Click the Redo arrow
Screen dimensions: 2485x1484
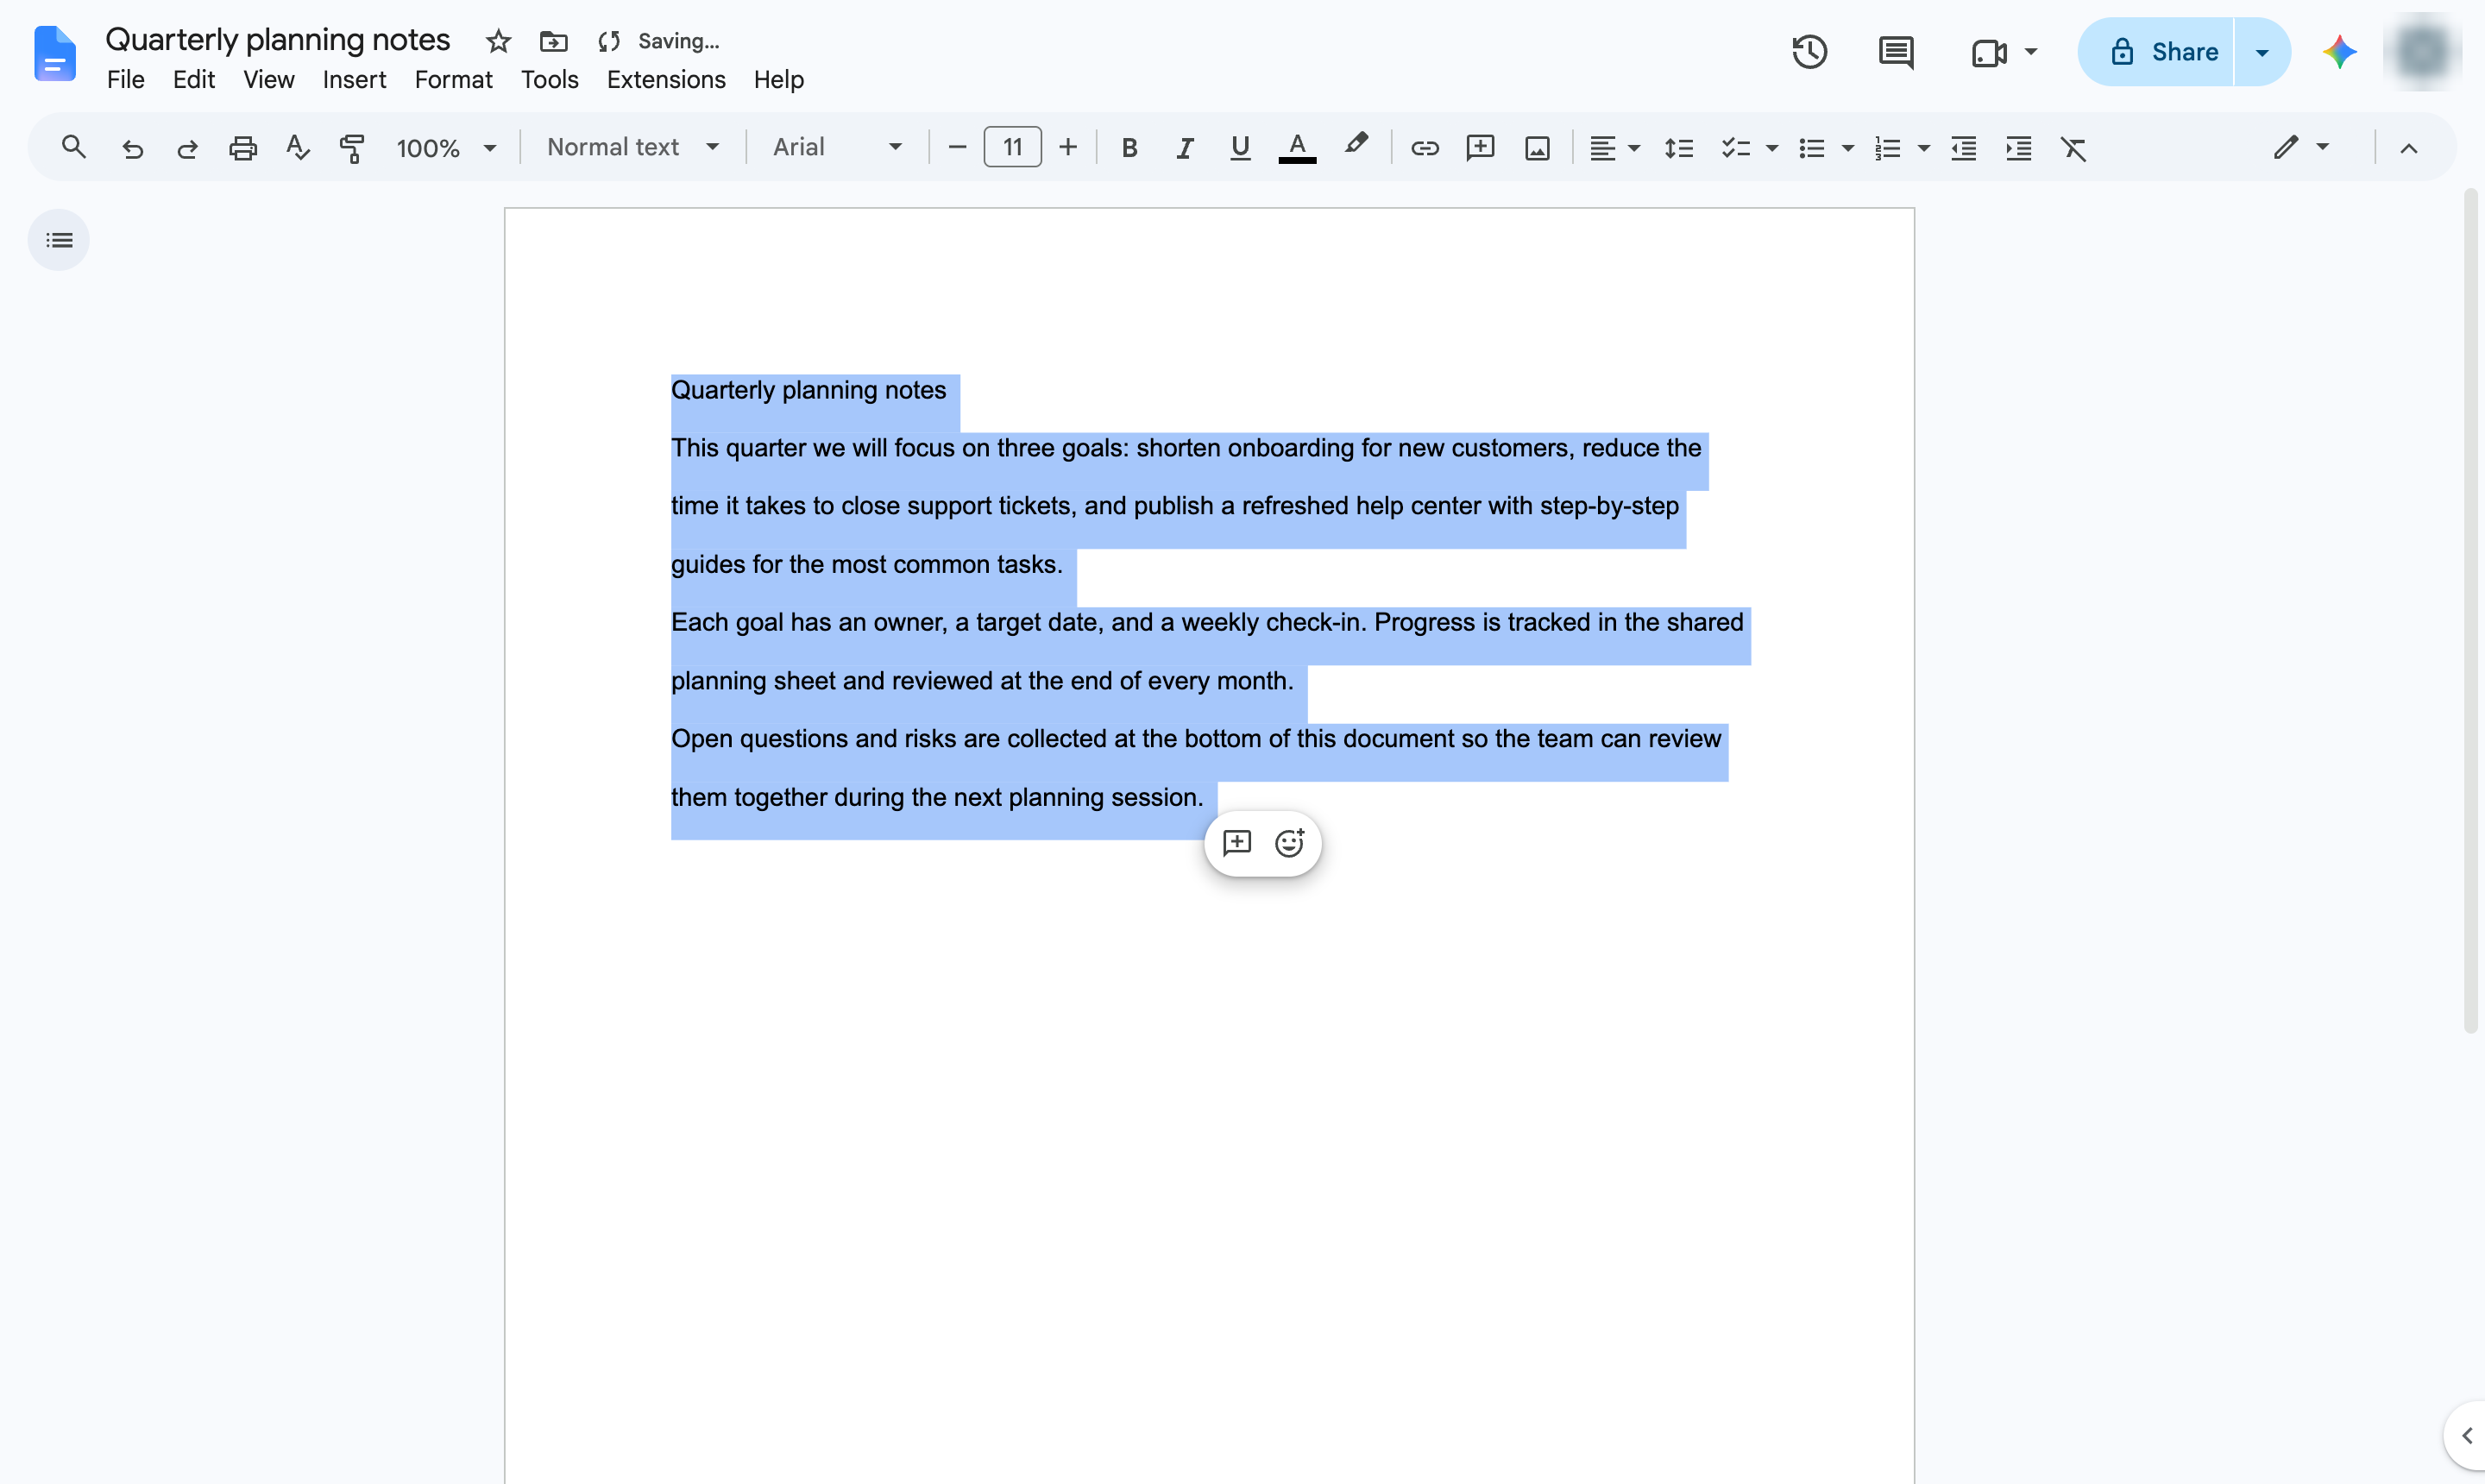pyautogui.click(x=187, y=148)
